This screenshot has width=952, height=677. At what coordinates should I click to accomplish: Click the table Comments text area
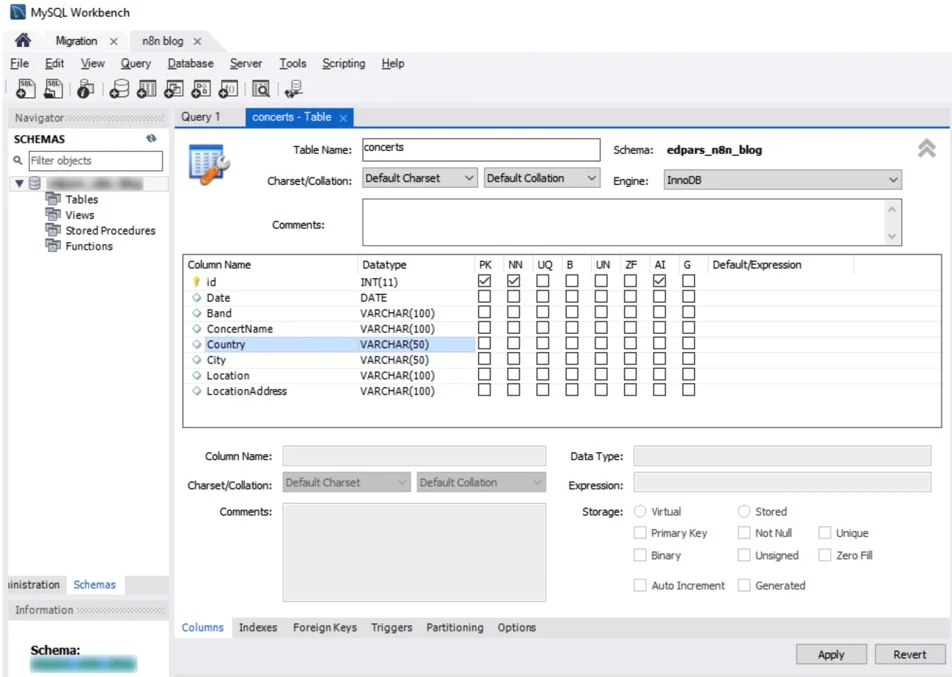[x=631, y=222]
